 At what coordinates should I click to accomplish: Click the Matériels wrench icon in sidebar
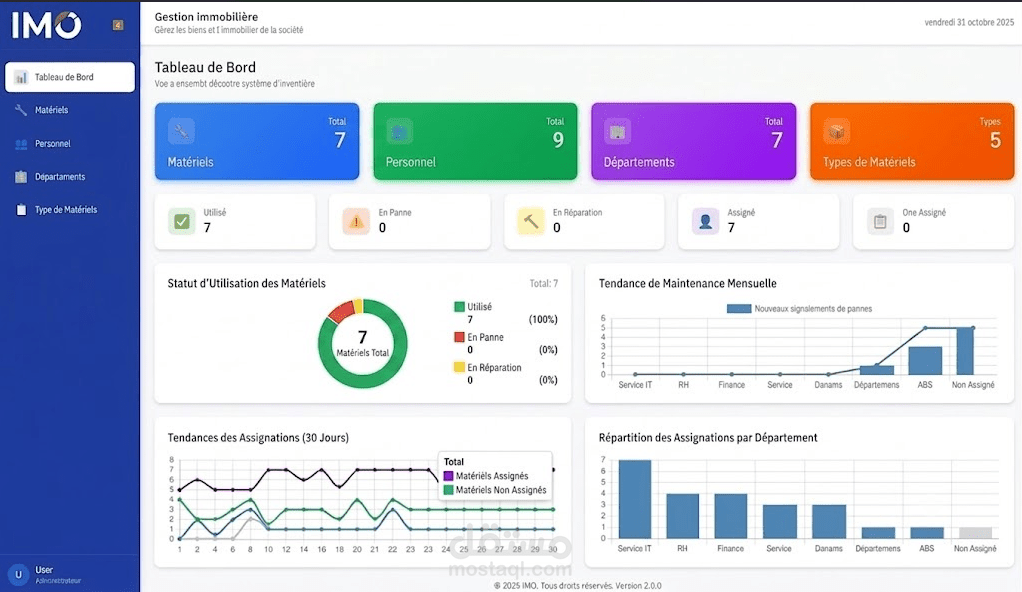point(21,110)
